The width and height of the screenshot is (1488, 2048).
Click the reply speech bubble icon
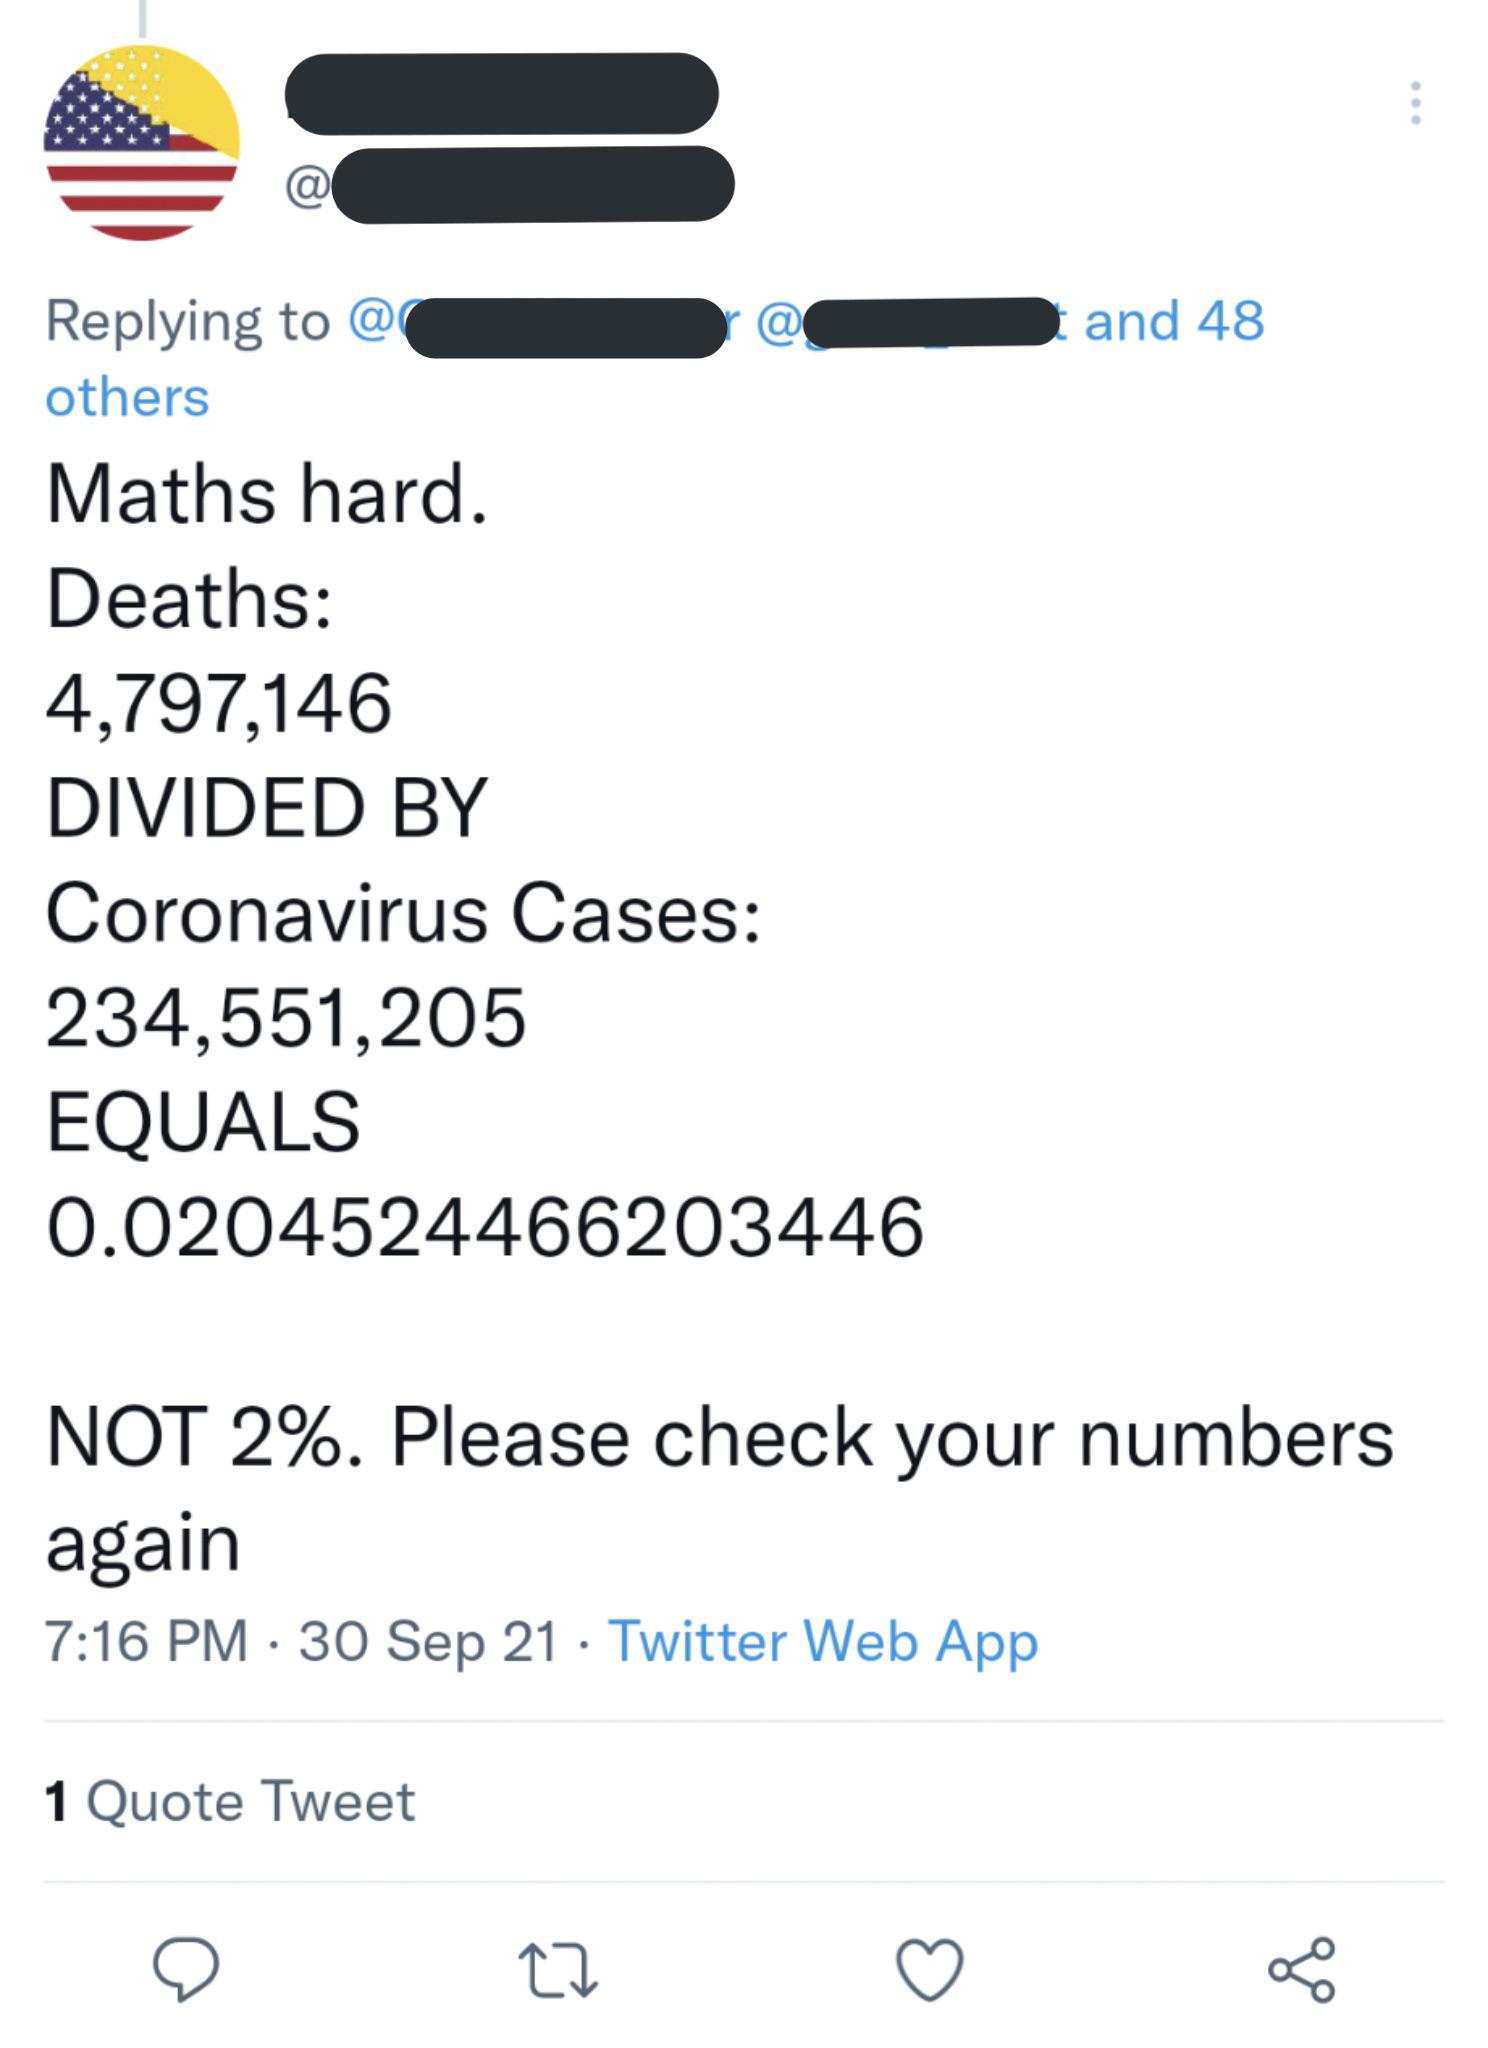coord(185,1968)
